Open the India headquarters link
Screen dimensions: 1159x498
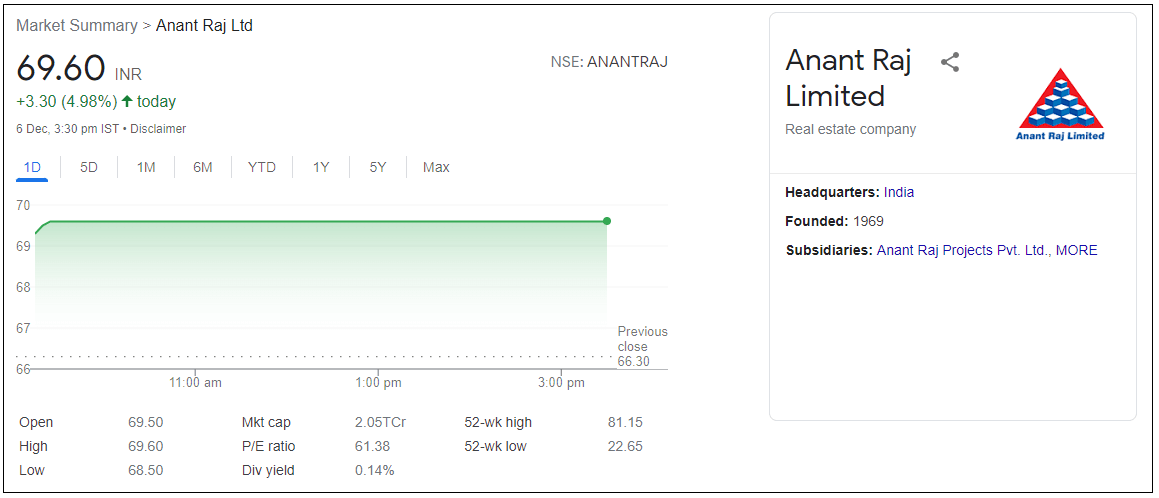(899, 192)
